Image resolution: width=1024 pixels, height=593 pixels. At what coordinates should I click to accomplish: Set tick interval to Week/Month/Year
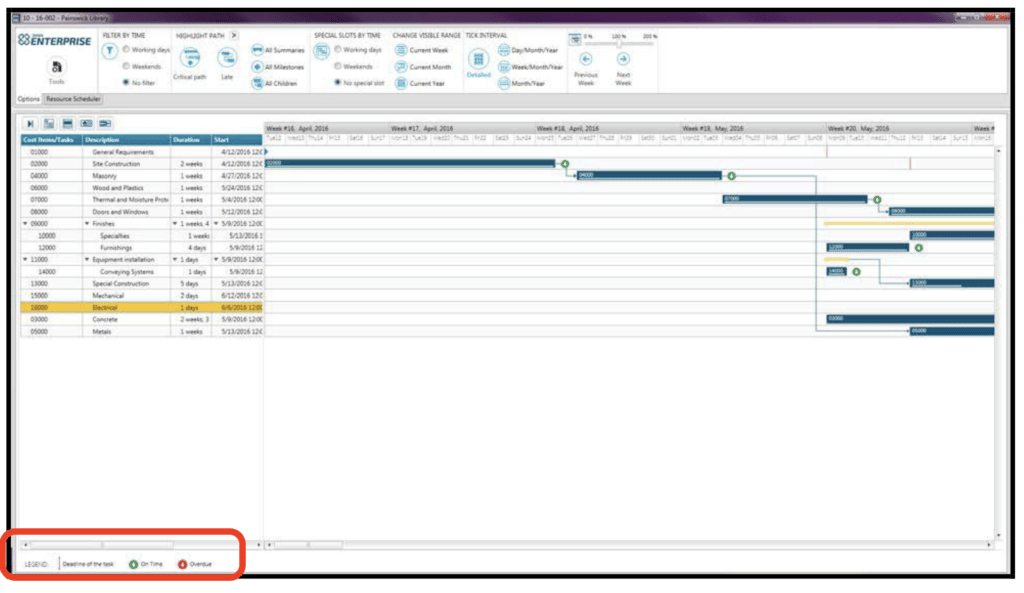(x=530, y=67)
